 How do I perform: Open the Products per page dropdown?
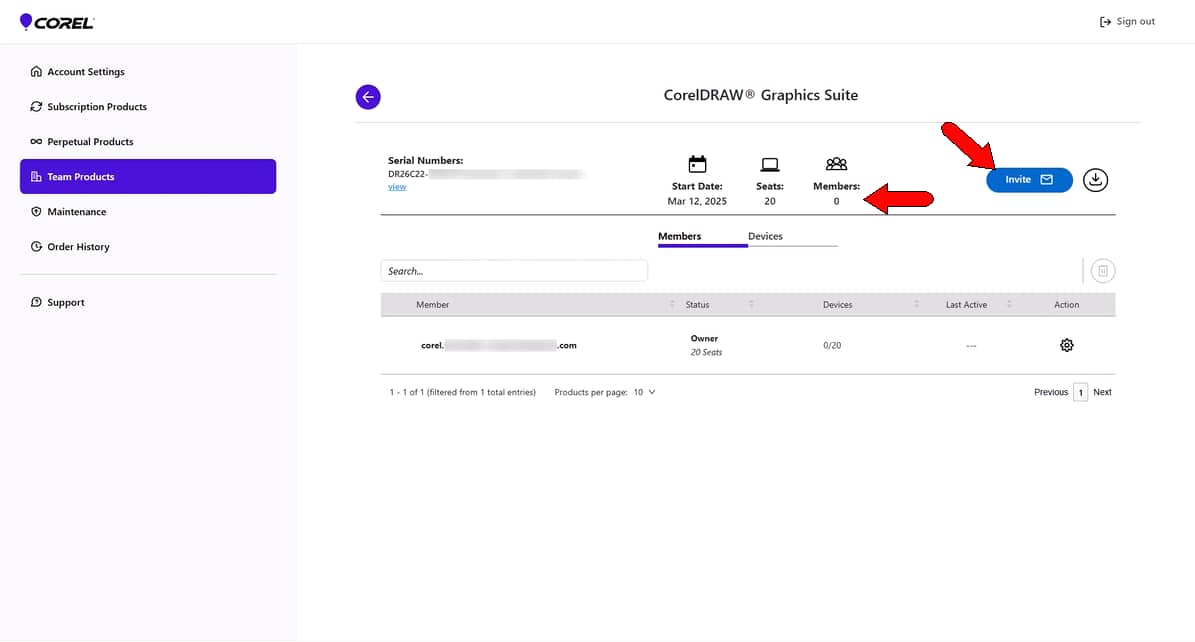(644, 392)
